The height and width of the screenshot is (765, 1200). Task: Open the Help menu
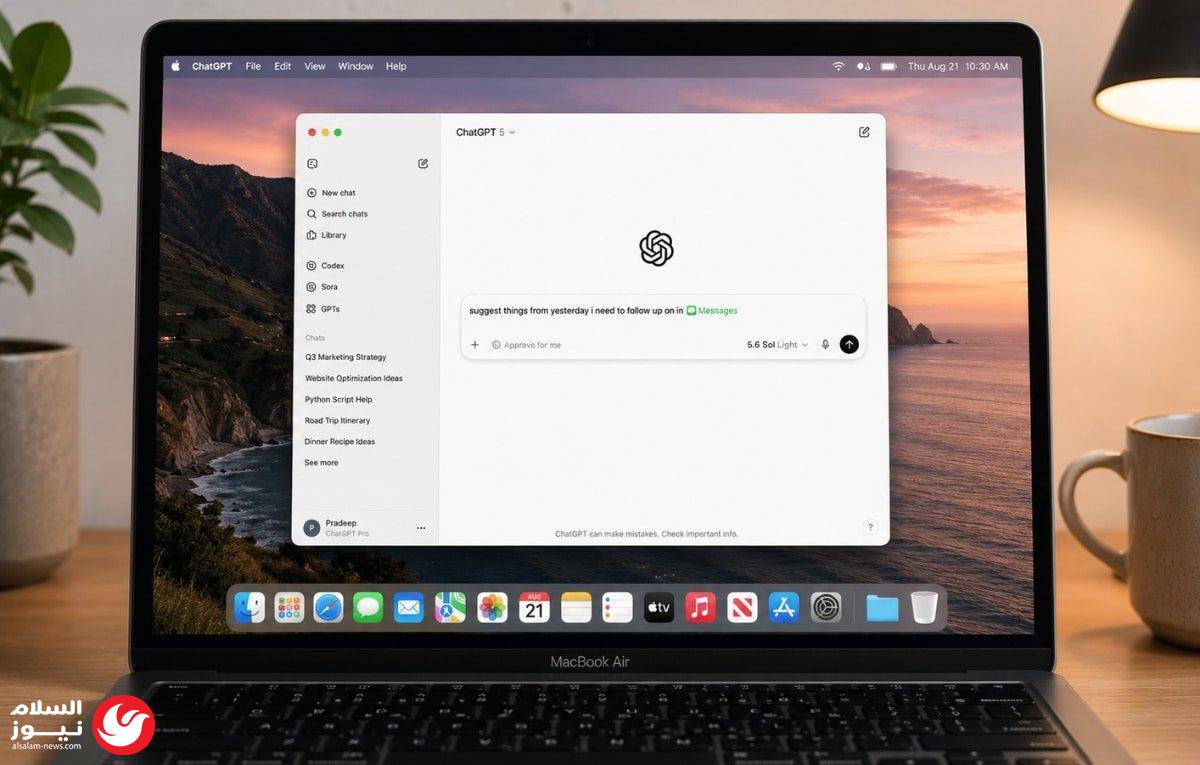tap(396, 66)
